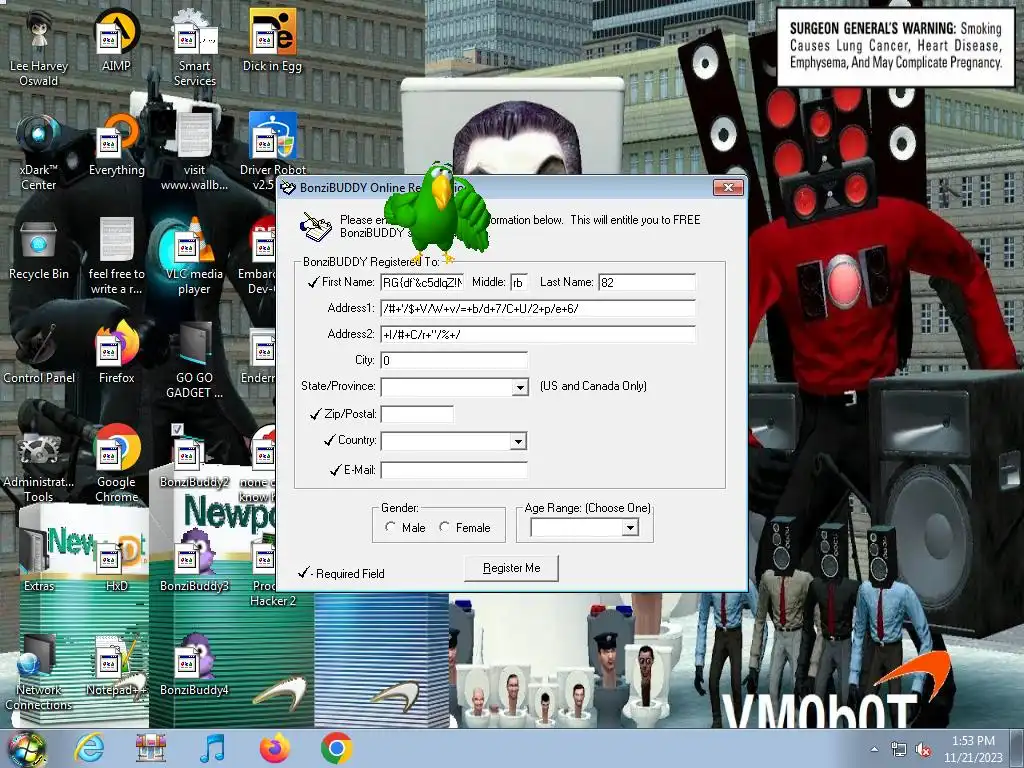1024x768 pixels.
Task: Open Smart Services desktop icon
Action: (195, 48)
